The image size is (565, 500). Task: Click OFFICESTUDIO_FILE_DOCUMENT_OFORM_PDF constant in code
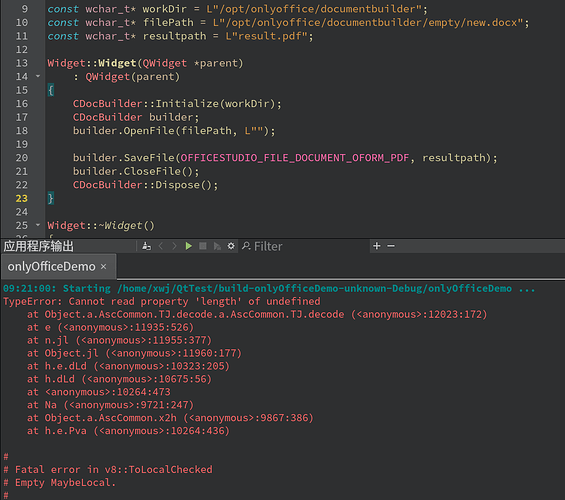pos(295,158)
